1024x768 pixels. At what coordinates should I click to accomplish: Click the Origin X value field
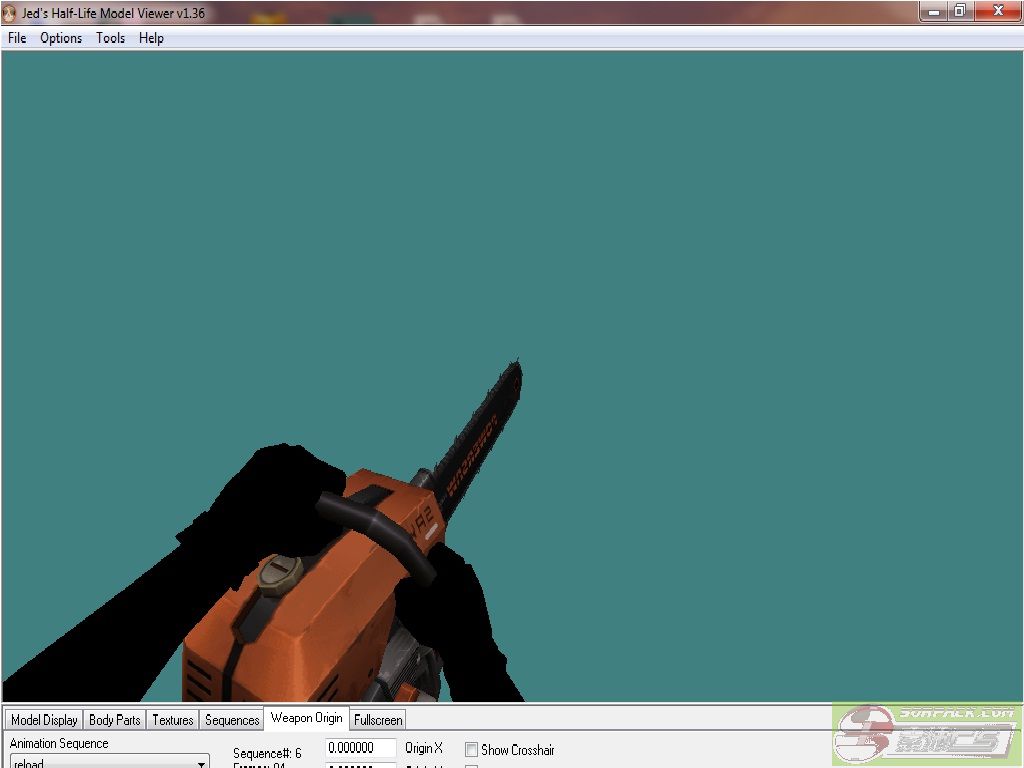click(x=360, y=748)
